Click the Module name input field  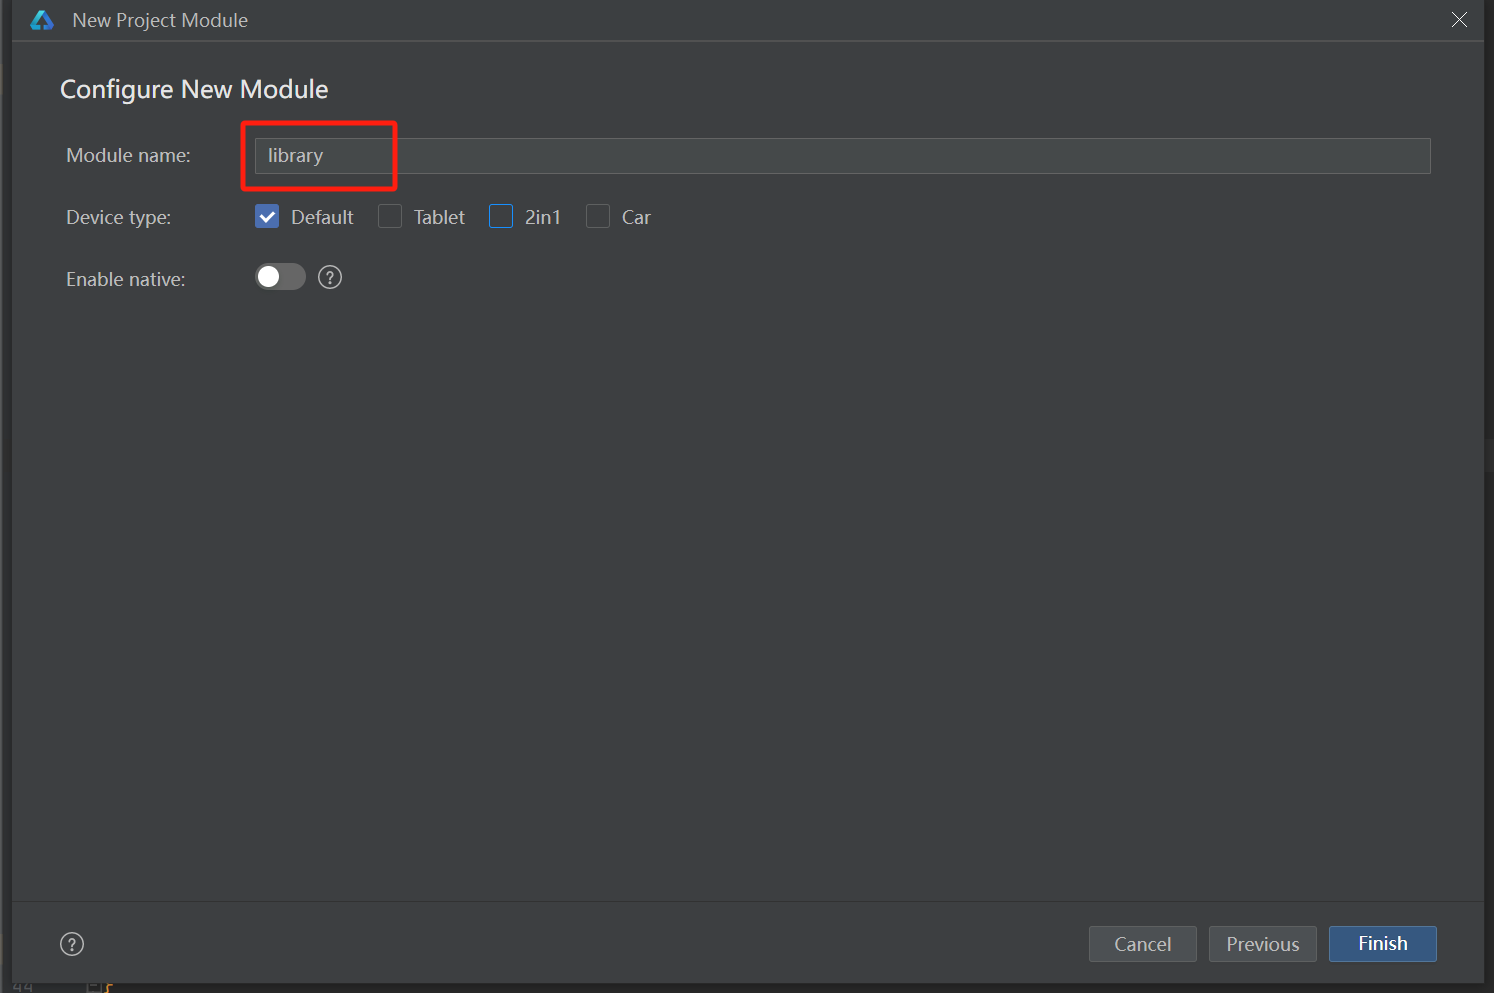tap(842, 156)
